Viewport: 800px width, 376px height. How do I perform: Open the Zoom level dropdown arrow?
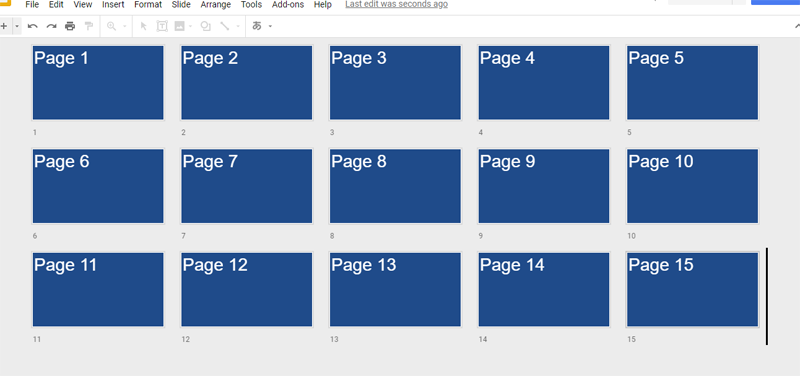[124, 26]
